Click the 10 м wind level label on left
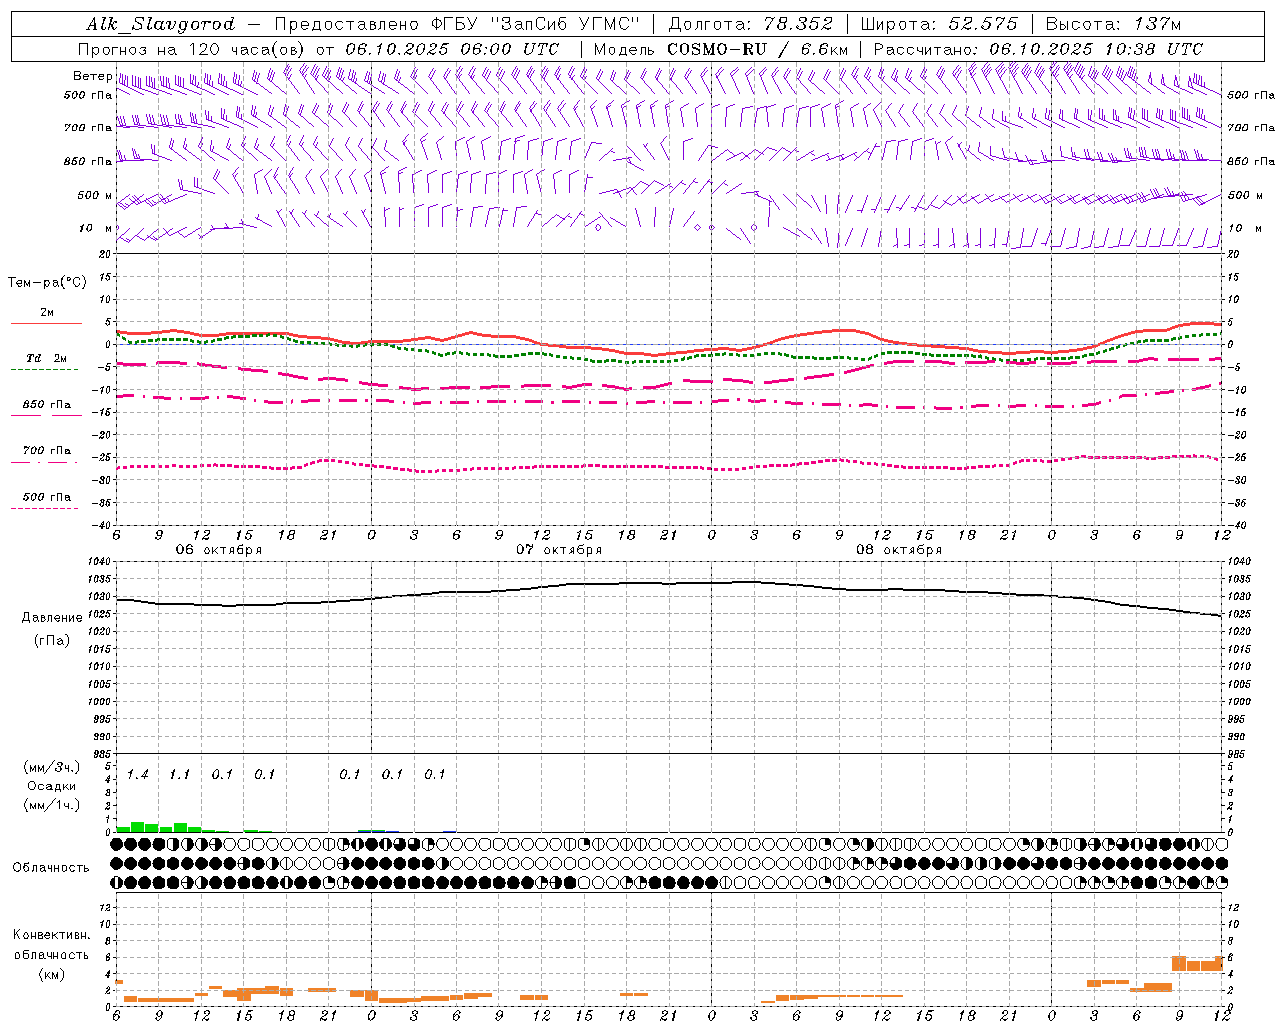The width and height of the screenshot is (1280, 1024). (x=95, y=228)
